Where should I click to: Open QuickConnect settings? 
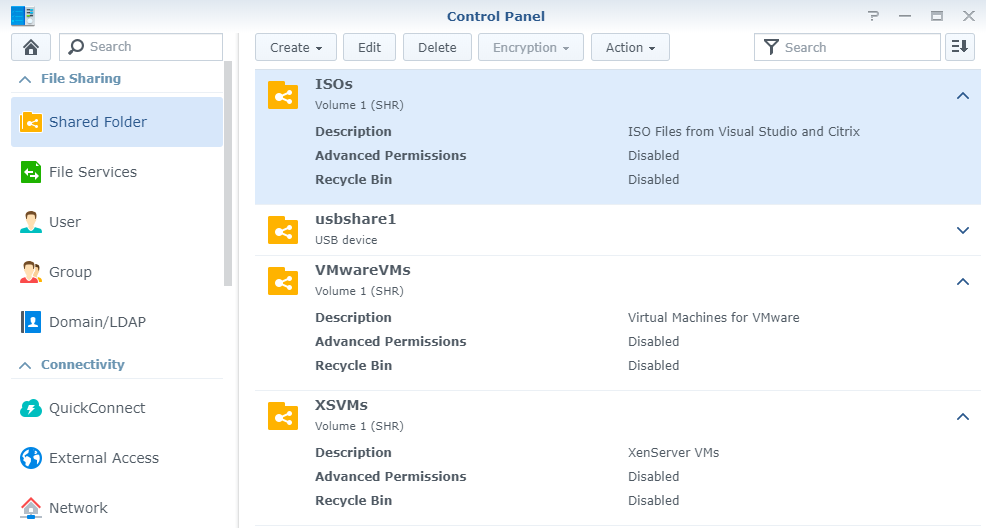97,408
